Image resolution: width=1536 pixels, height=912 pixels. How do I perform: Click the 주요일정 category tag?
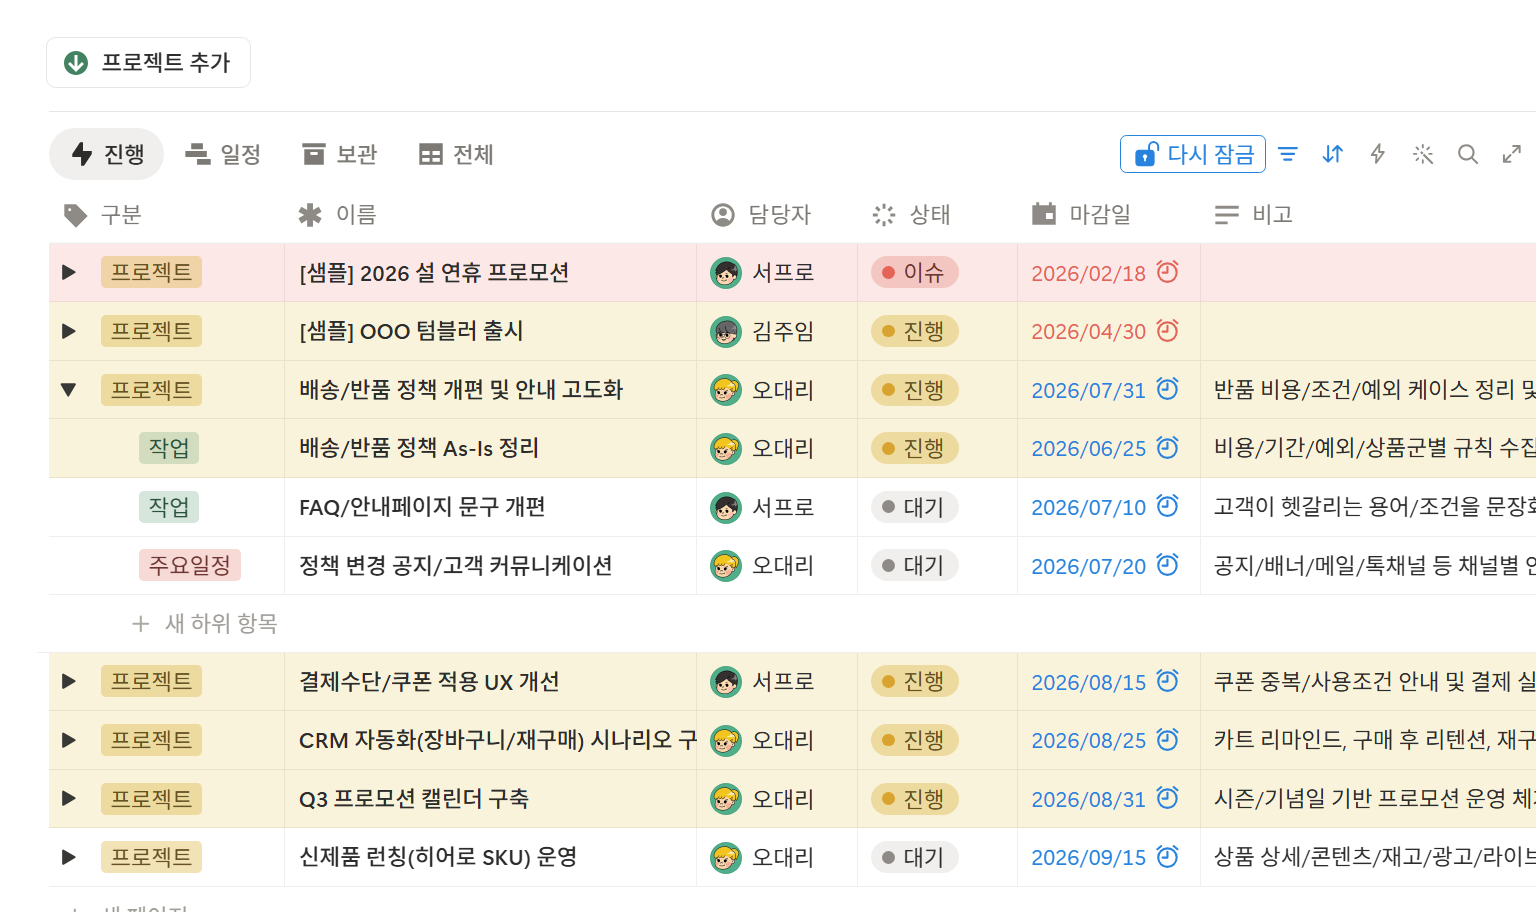(x=190, y=565)
